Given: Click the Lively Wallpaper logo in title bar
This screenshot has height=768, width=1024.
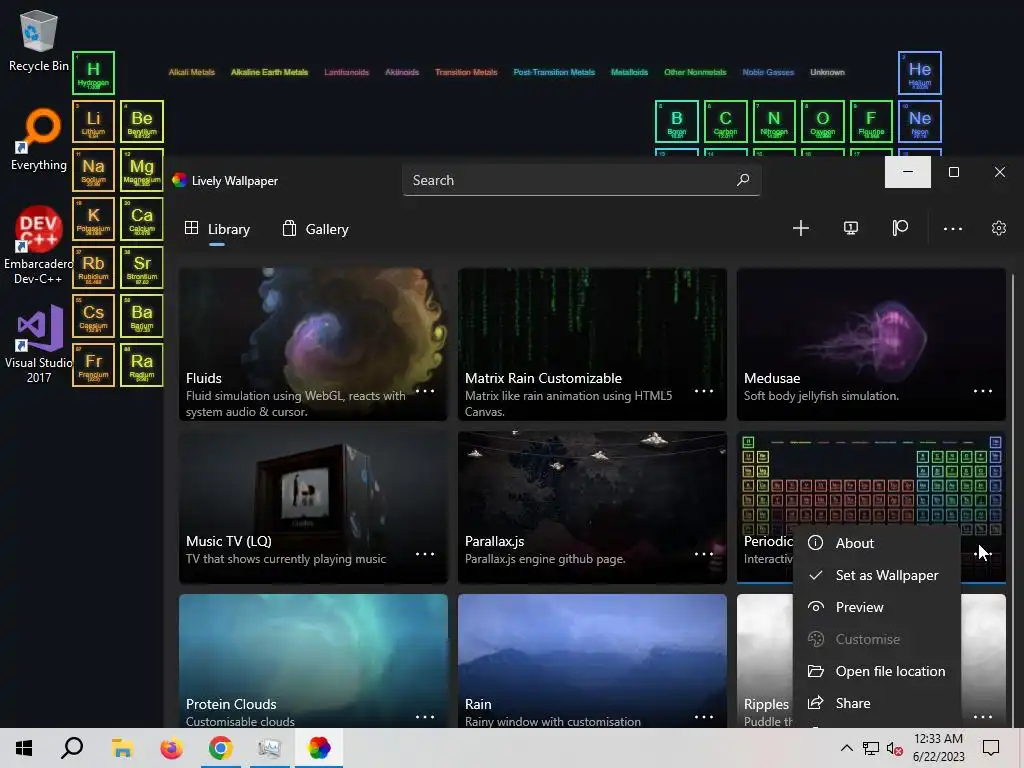Looking at the screenshot, I should pos(179,180).
